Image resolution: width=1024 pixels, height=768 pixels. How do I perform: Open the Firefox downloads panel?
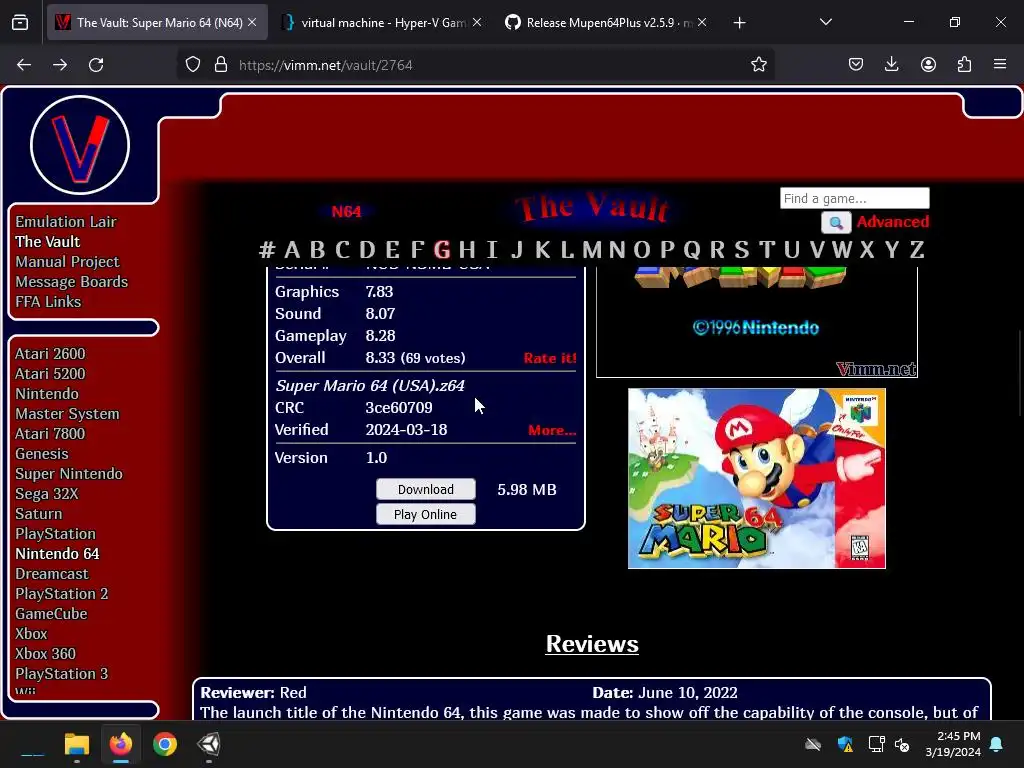(891, 65)
